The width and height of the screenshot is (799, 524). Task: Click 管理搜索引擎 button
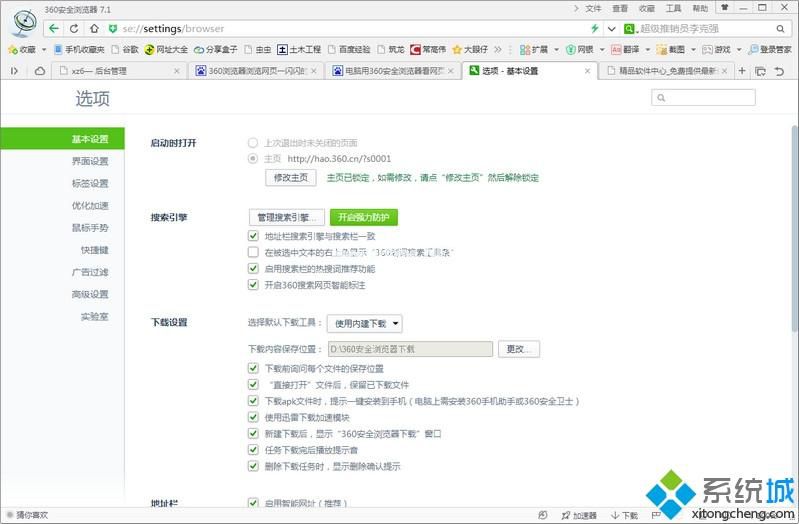click(x=287, y=217)
